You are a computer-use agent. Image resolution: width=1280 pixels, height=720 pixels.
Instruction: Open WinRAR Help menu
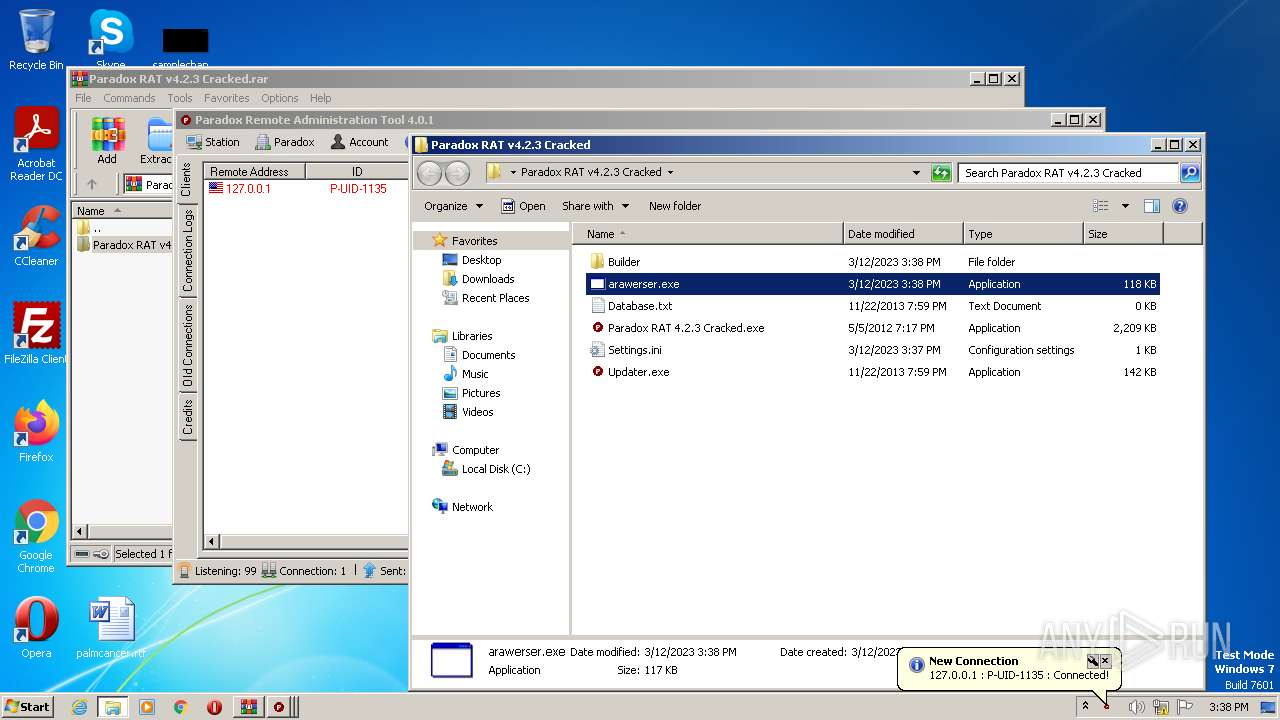320,98
